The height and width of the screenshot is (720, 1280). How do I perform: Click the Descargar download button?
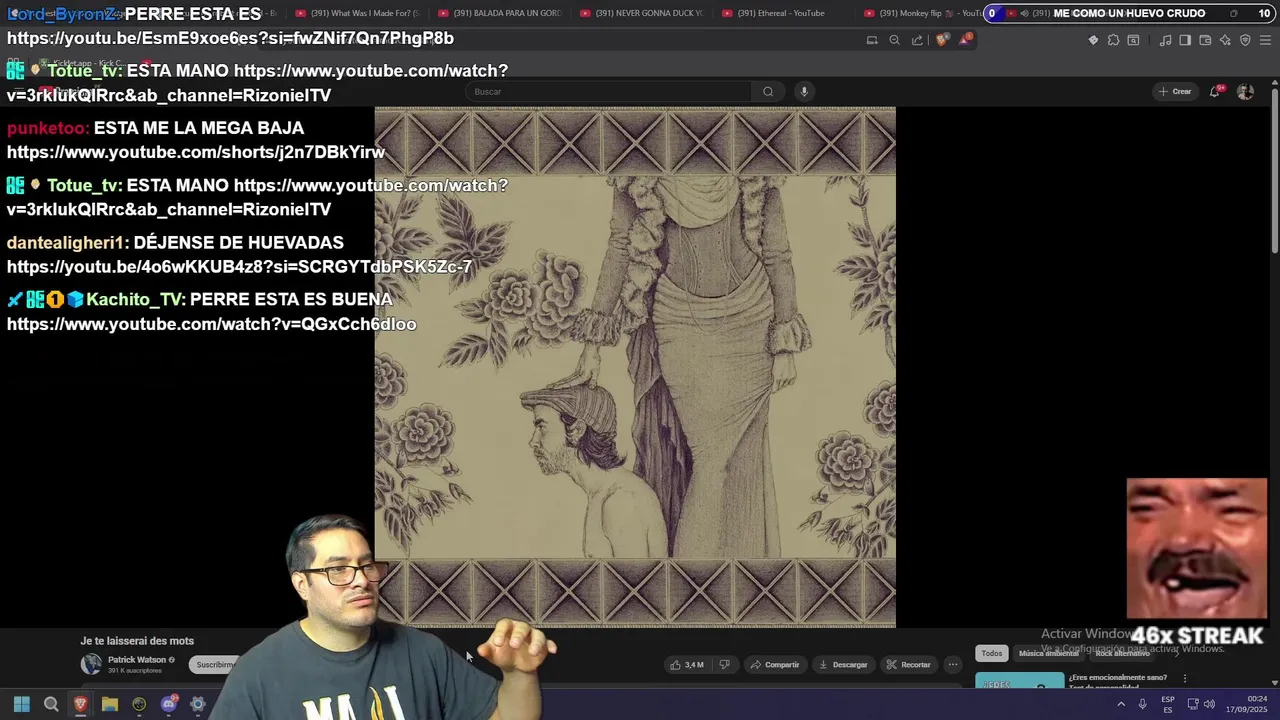[x=843, y=665]
